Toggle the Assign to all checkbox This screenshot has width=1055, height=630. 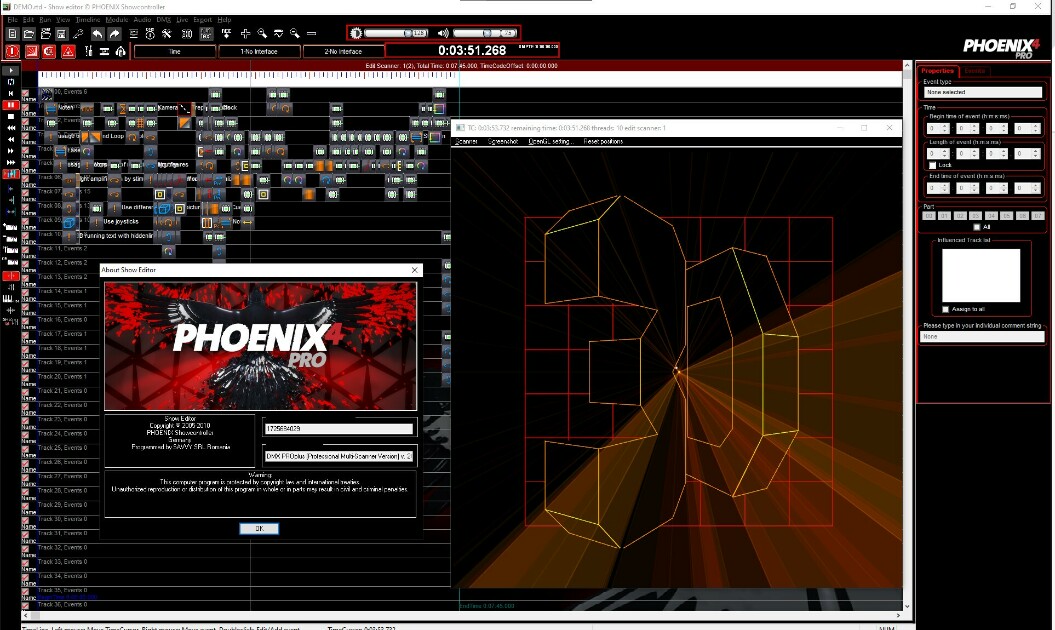pyautogui.click(x=946, y=310)
